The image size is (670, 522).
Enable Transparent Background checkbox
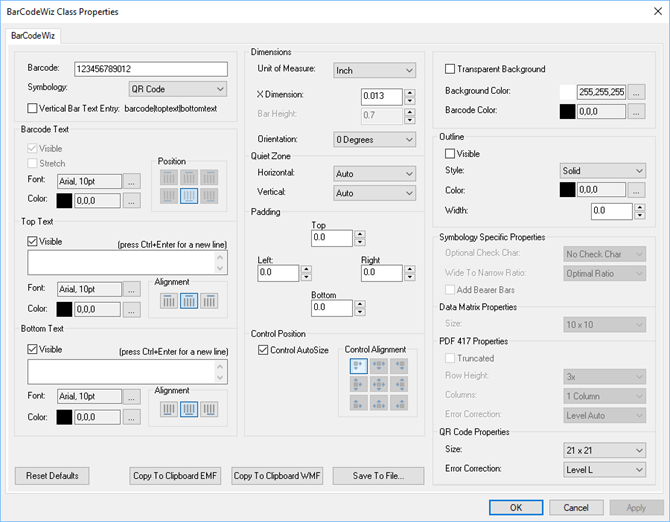point(450,69)
